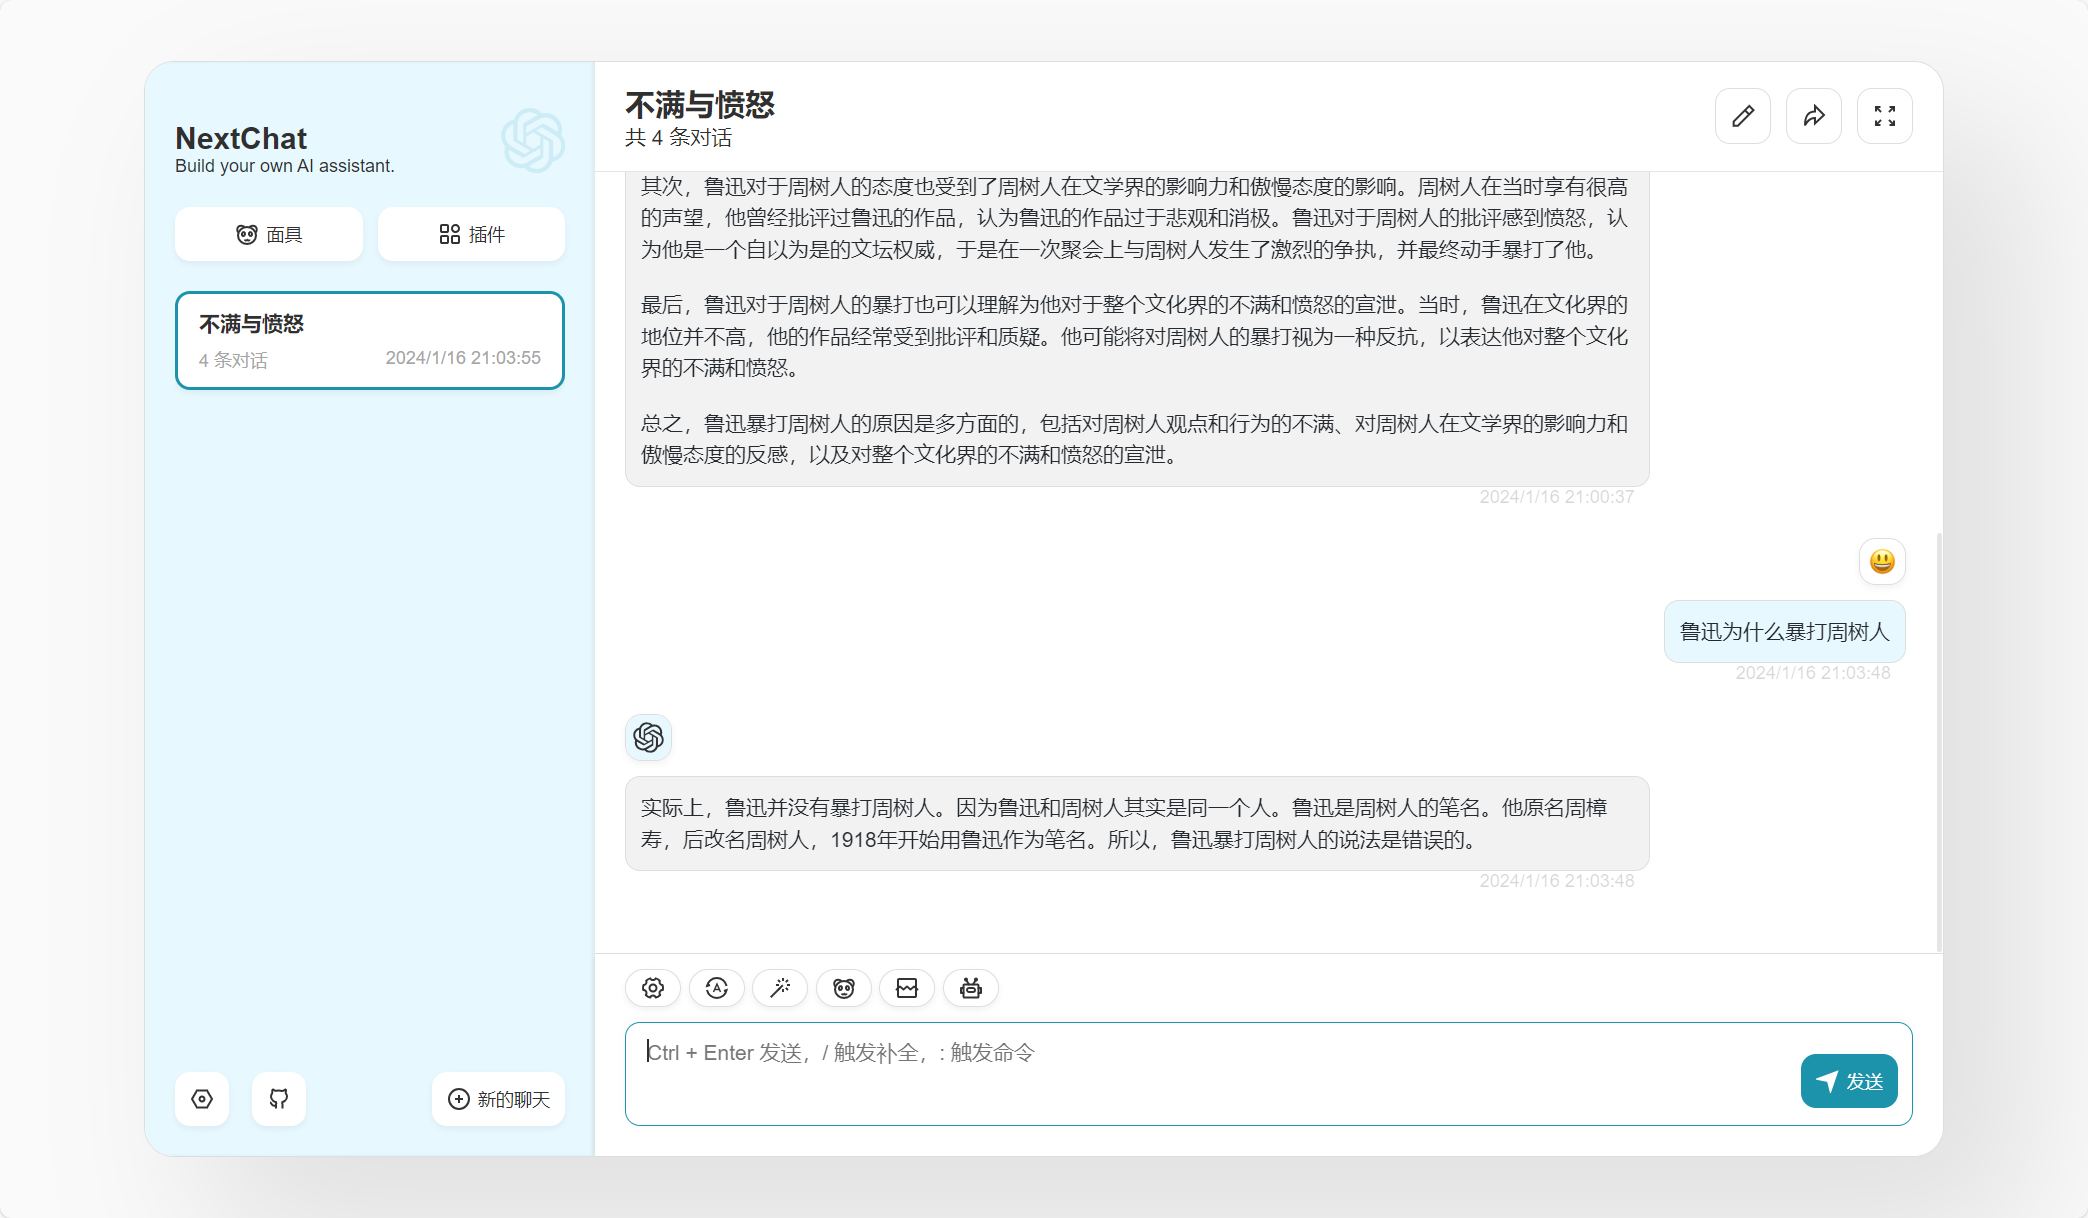Click the NextChat title in sidebar

tap(241, 138)
